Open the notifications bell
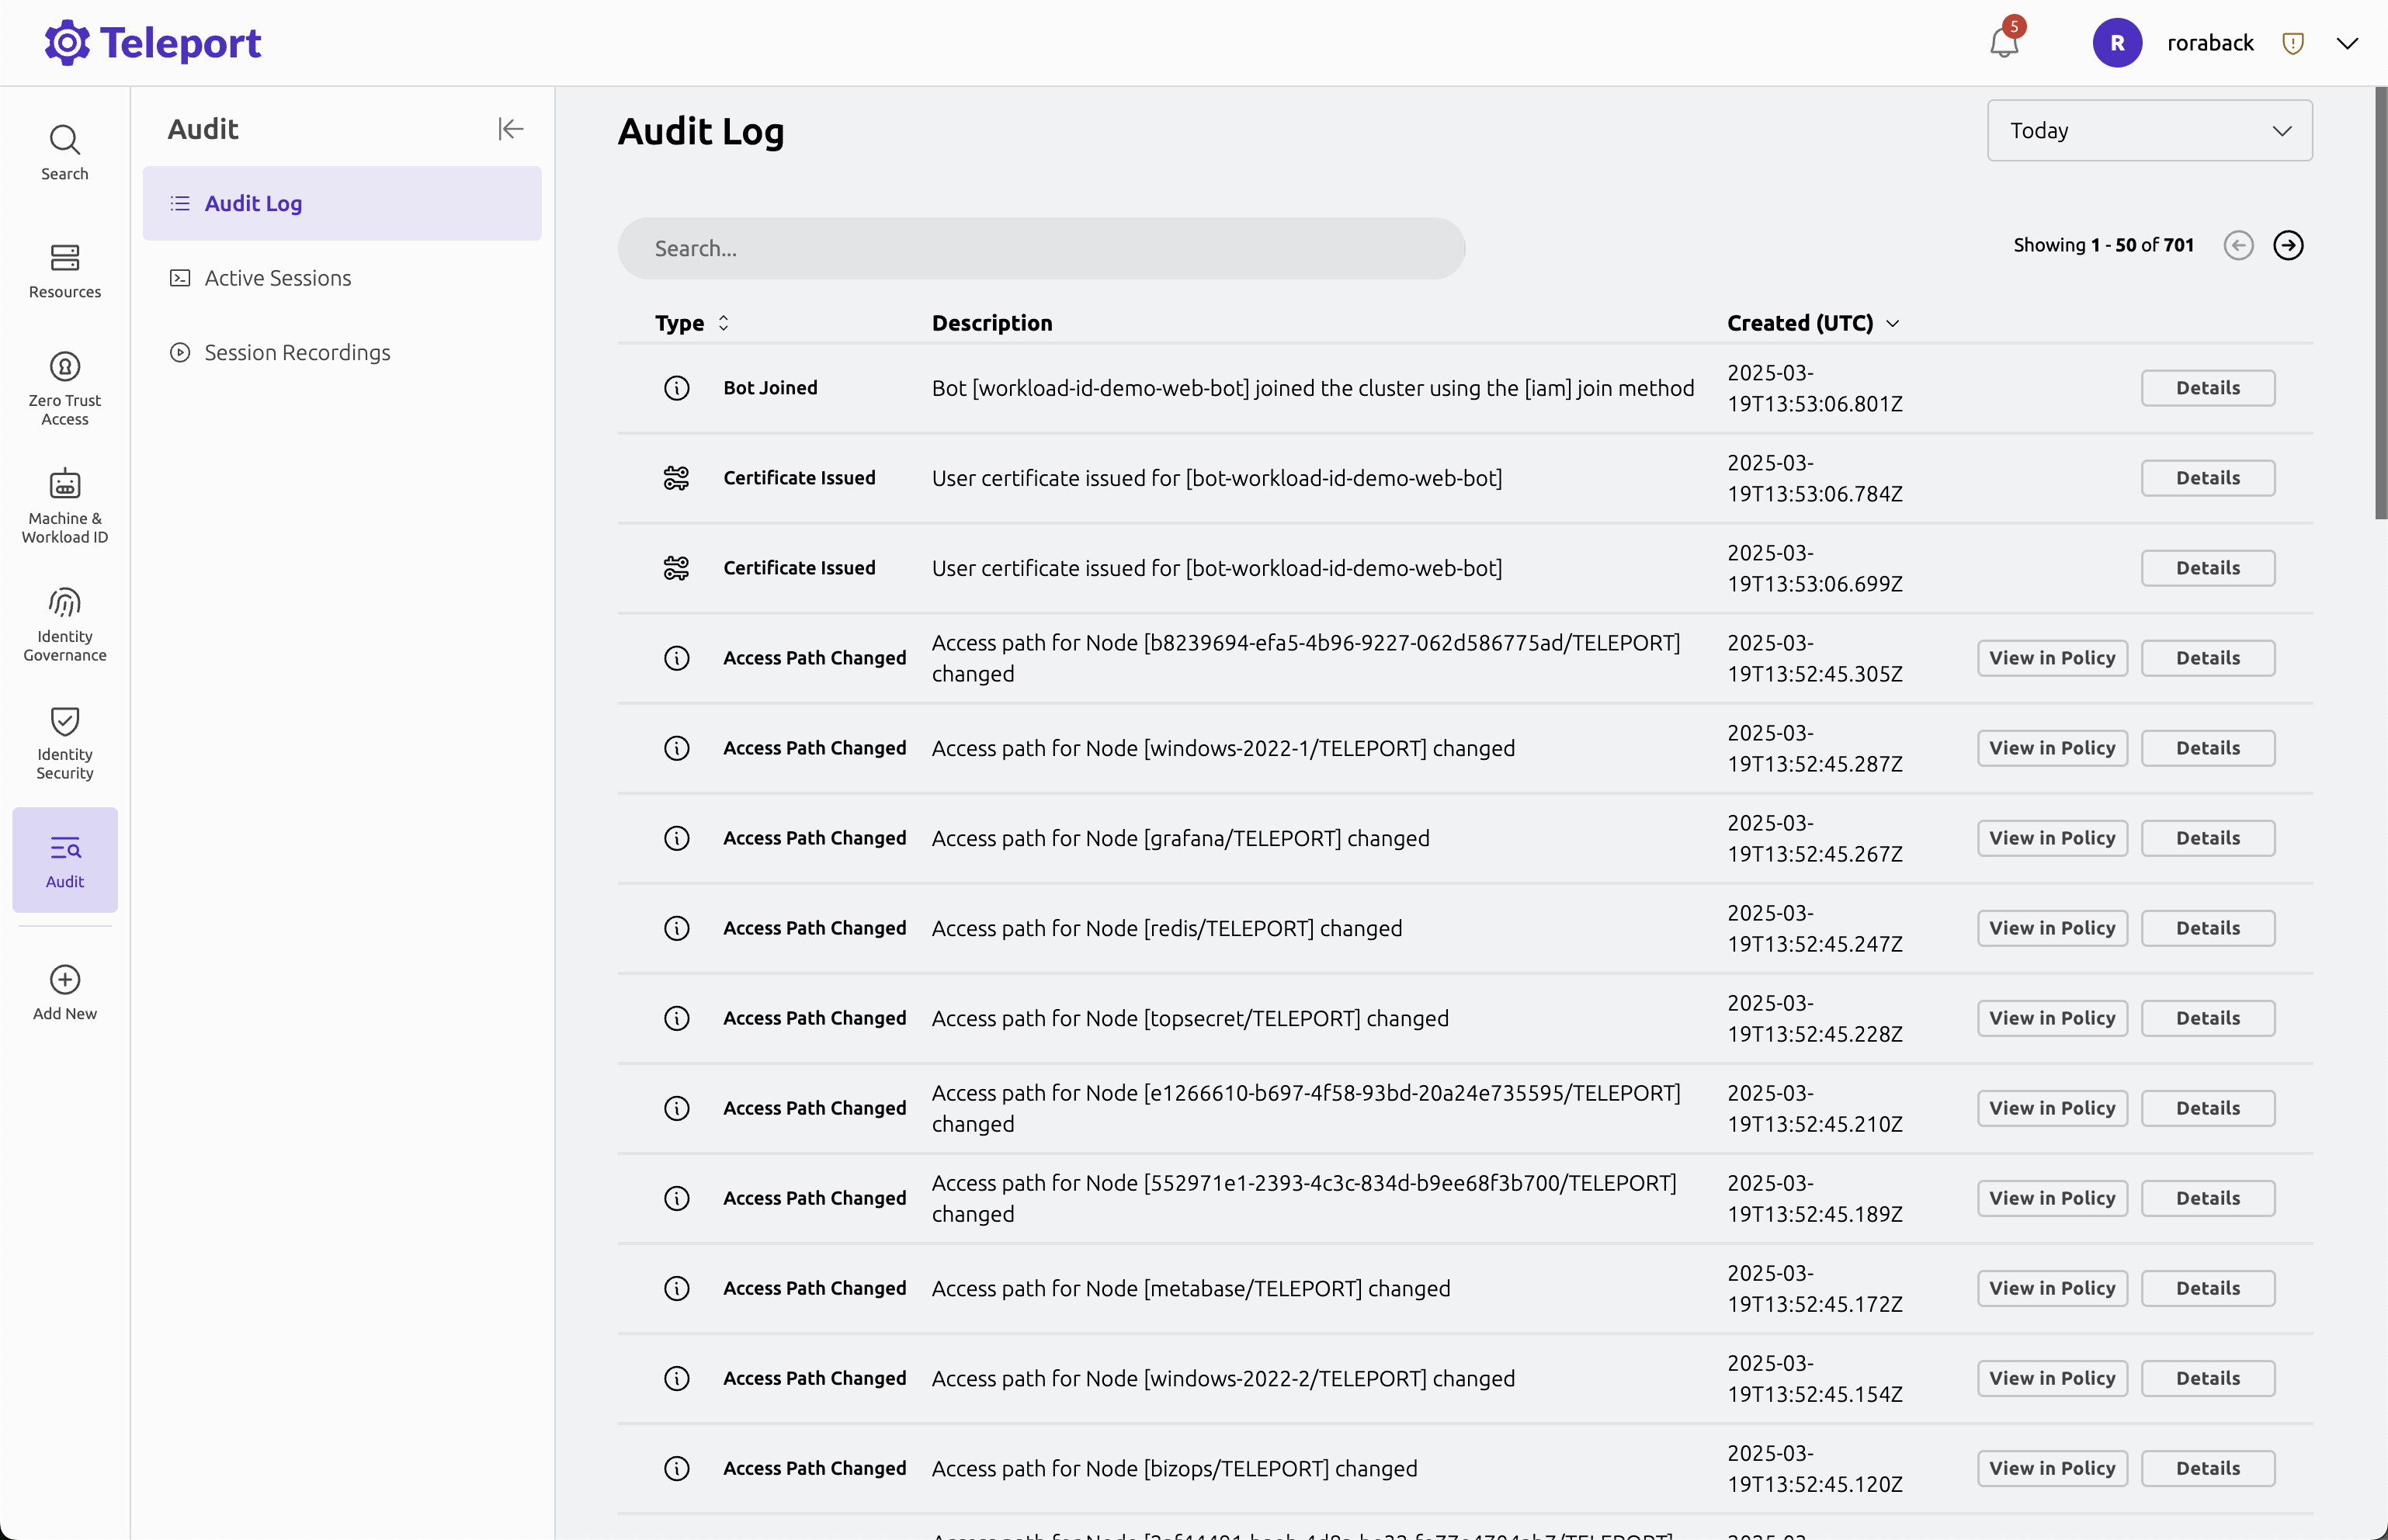 tap(2003, 43)
